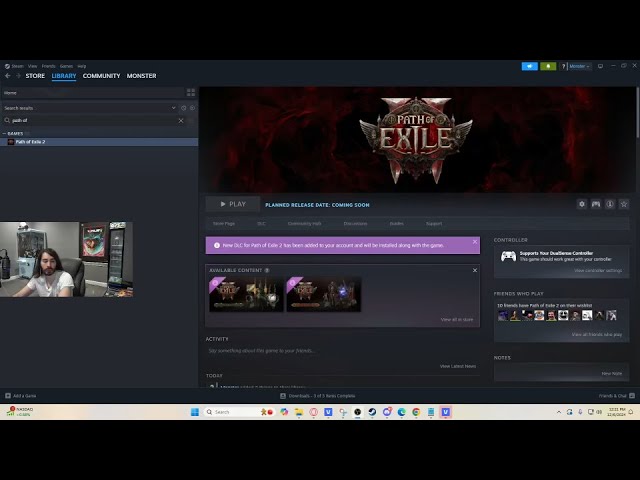This screenshot has height=480, width=640.
Task: Click the New Note button
Action: [x=612, y=373]
